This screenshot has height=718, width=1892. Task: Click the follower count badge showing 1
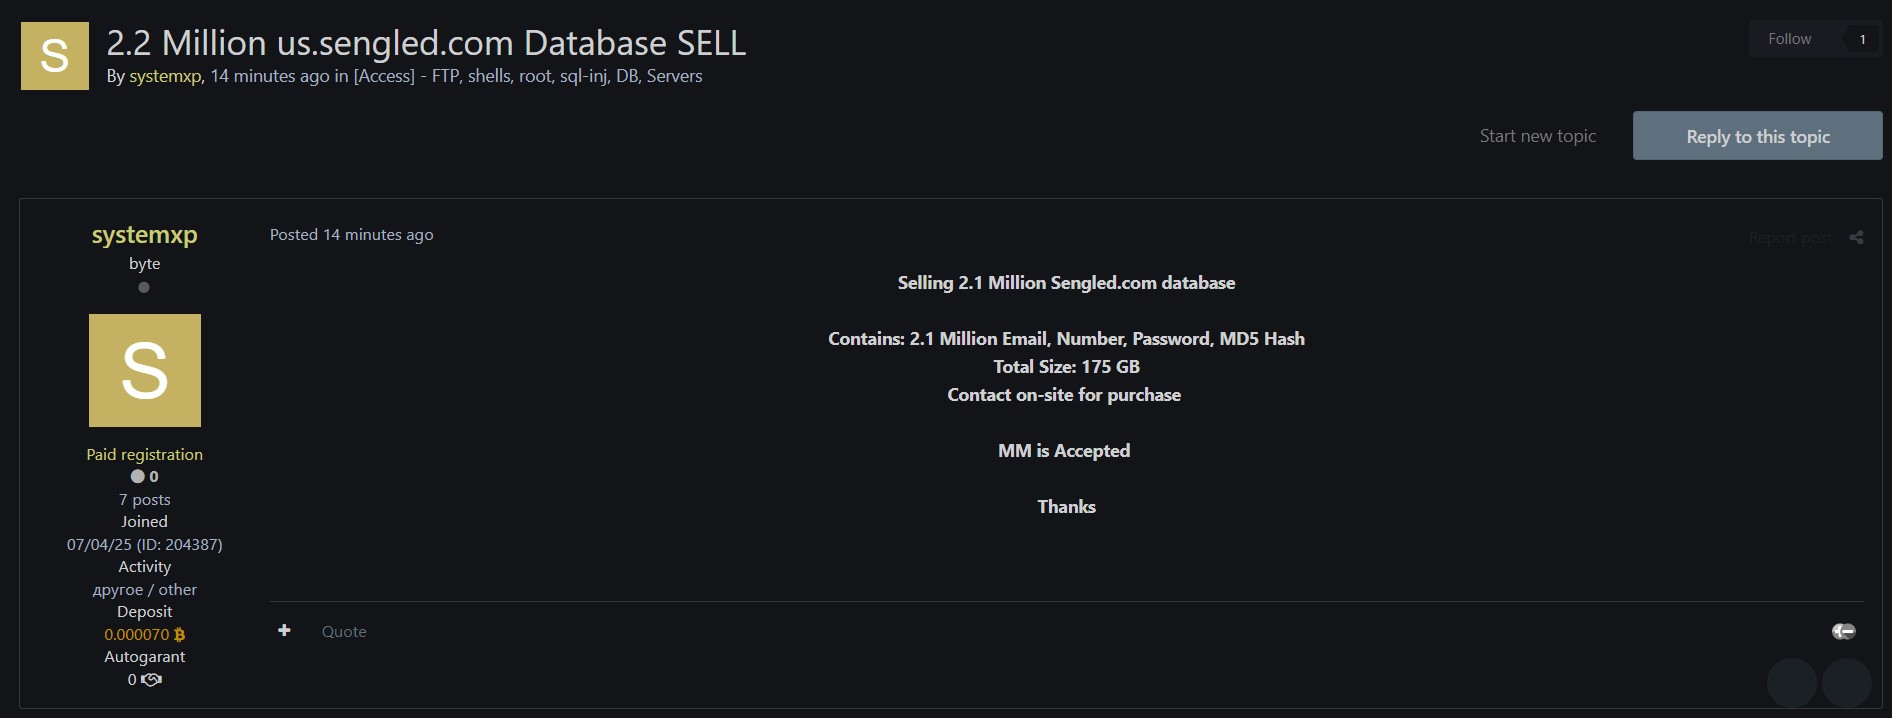(1862, 39)
